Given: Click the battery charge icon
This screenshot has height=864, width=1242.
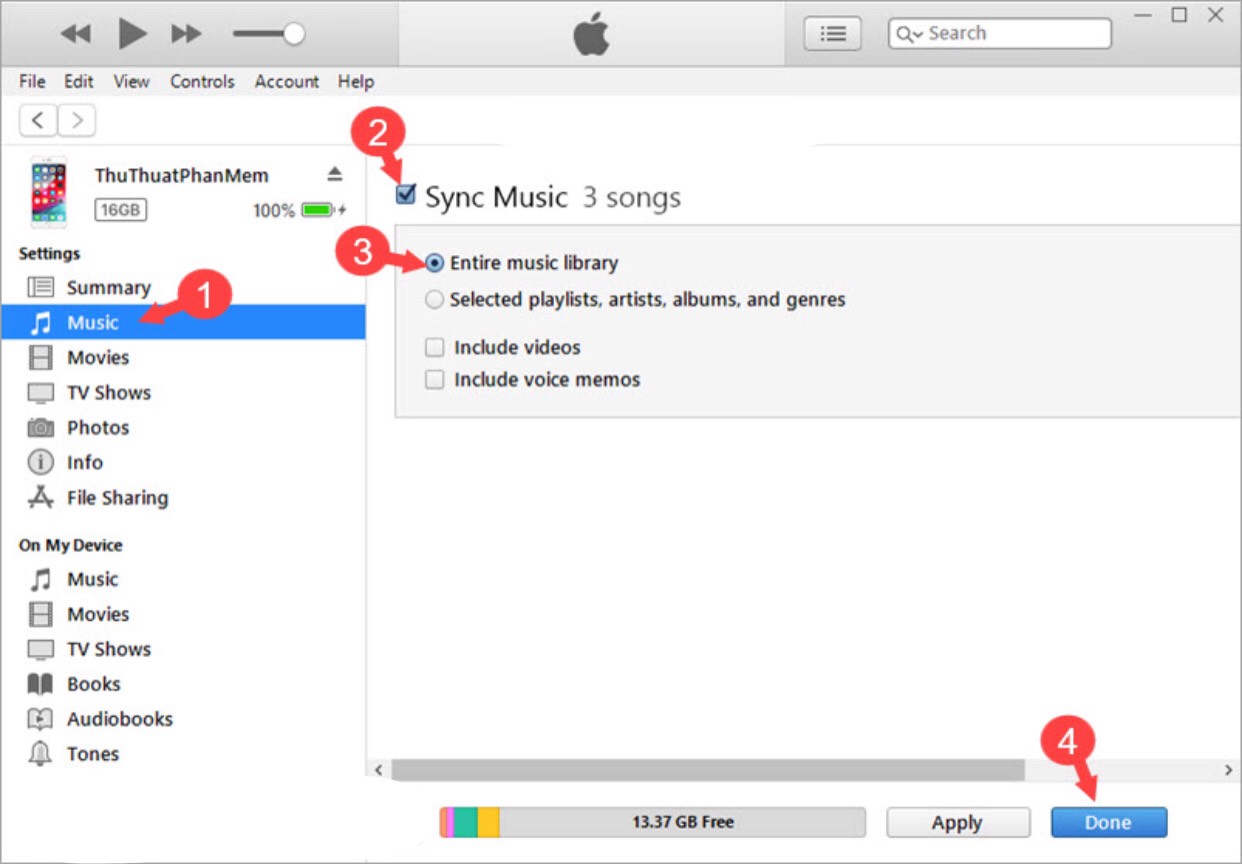Looking at the screenshot, I should (x=322, y=210).
